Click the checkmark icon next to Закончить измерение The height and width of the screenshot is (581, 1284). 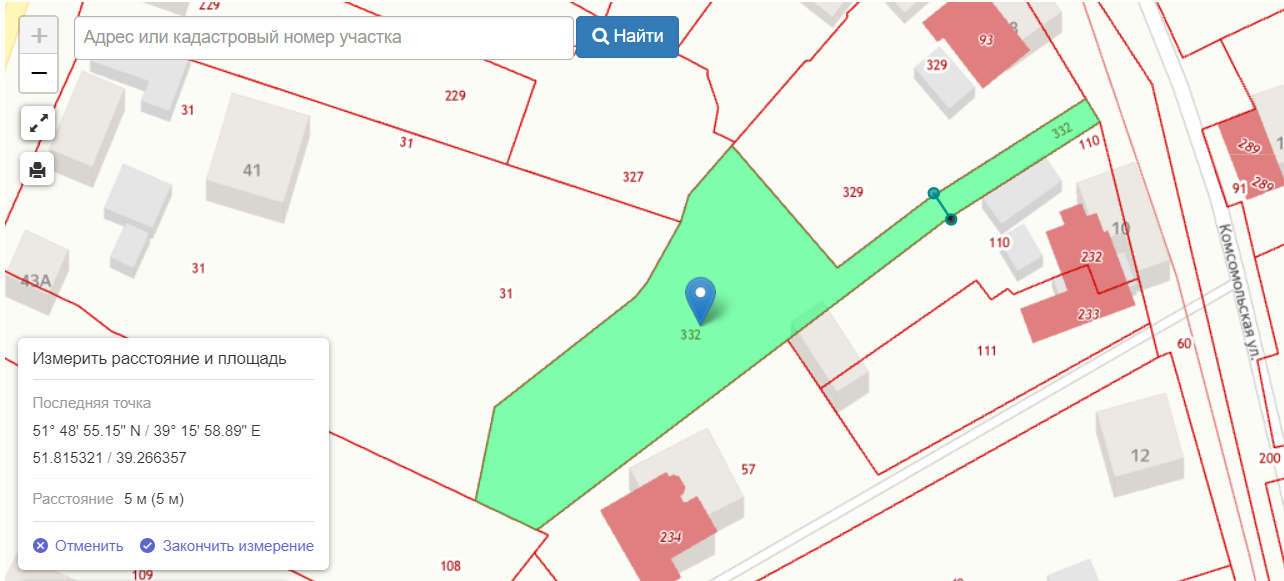(147, 546)
